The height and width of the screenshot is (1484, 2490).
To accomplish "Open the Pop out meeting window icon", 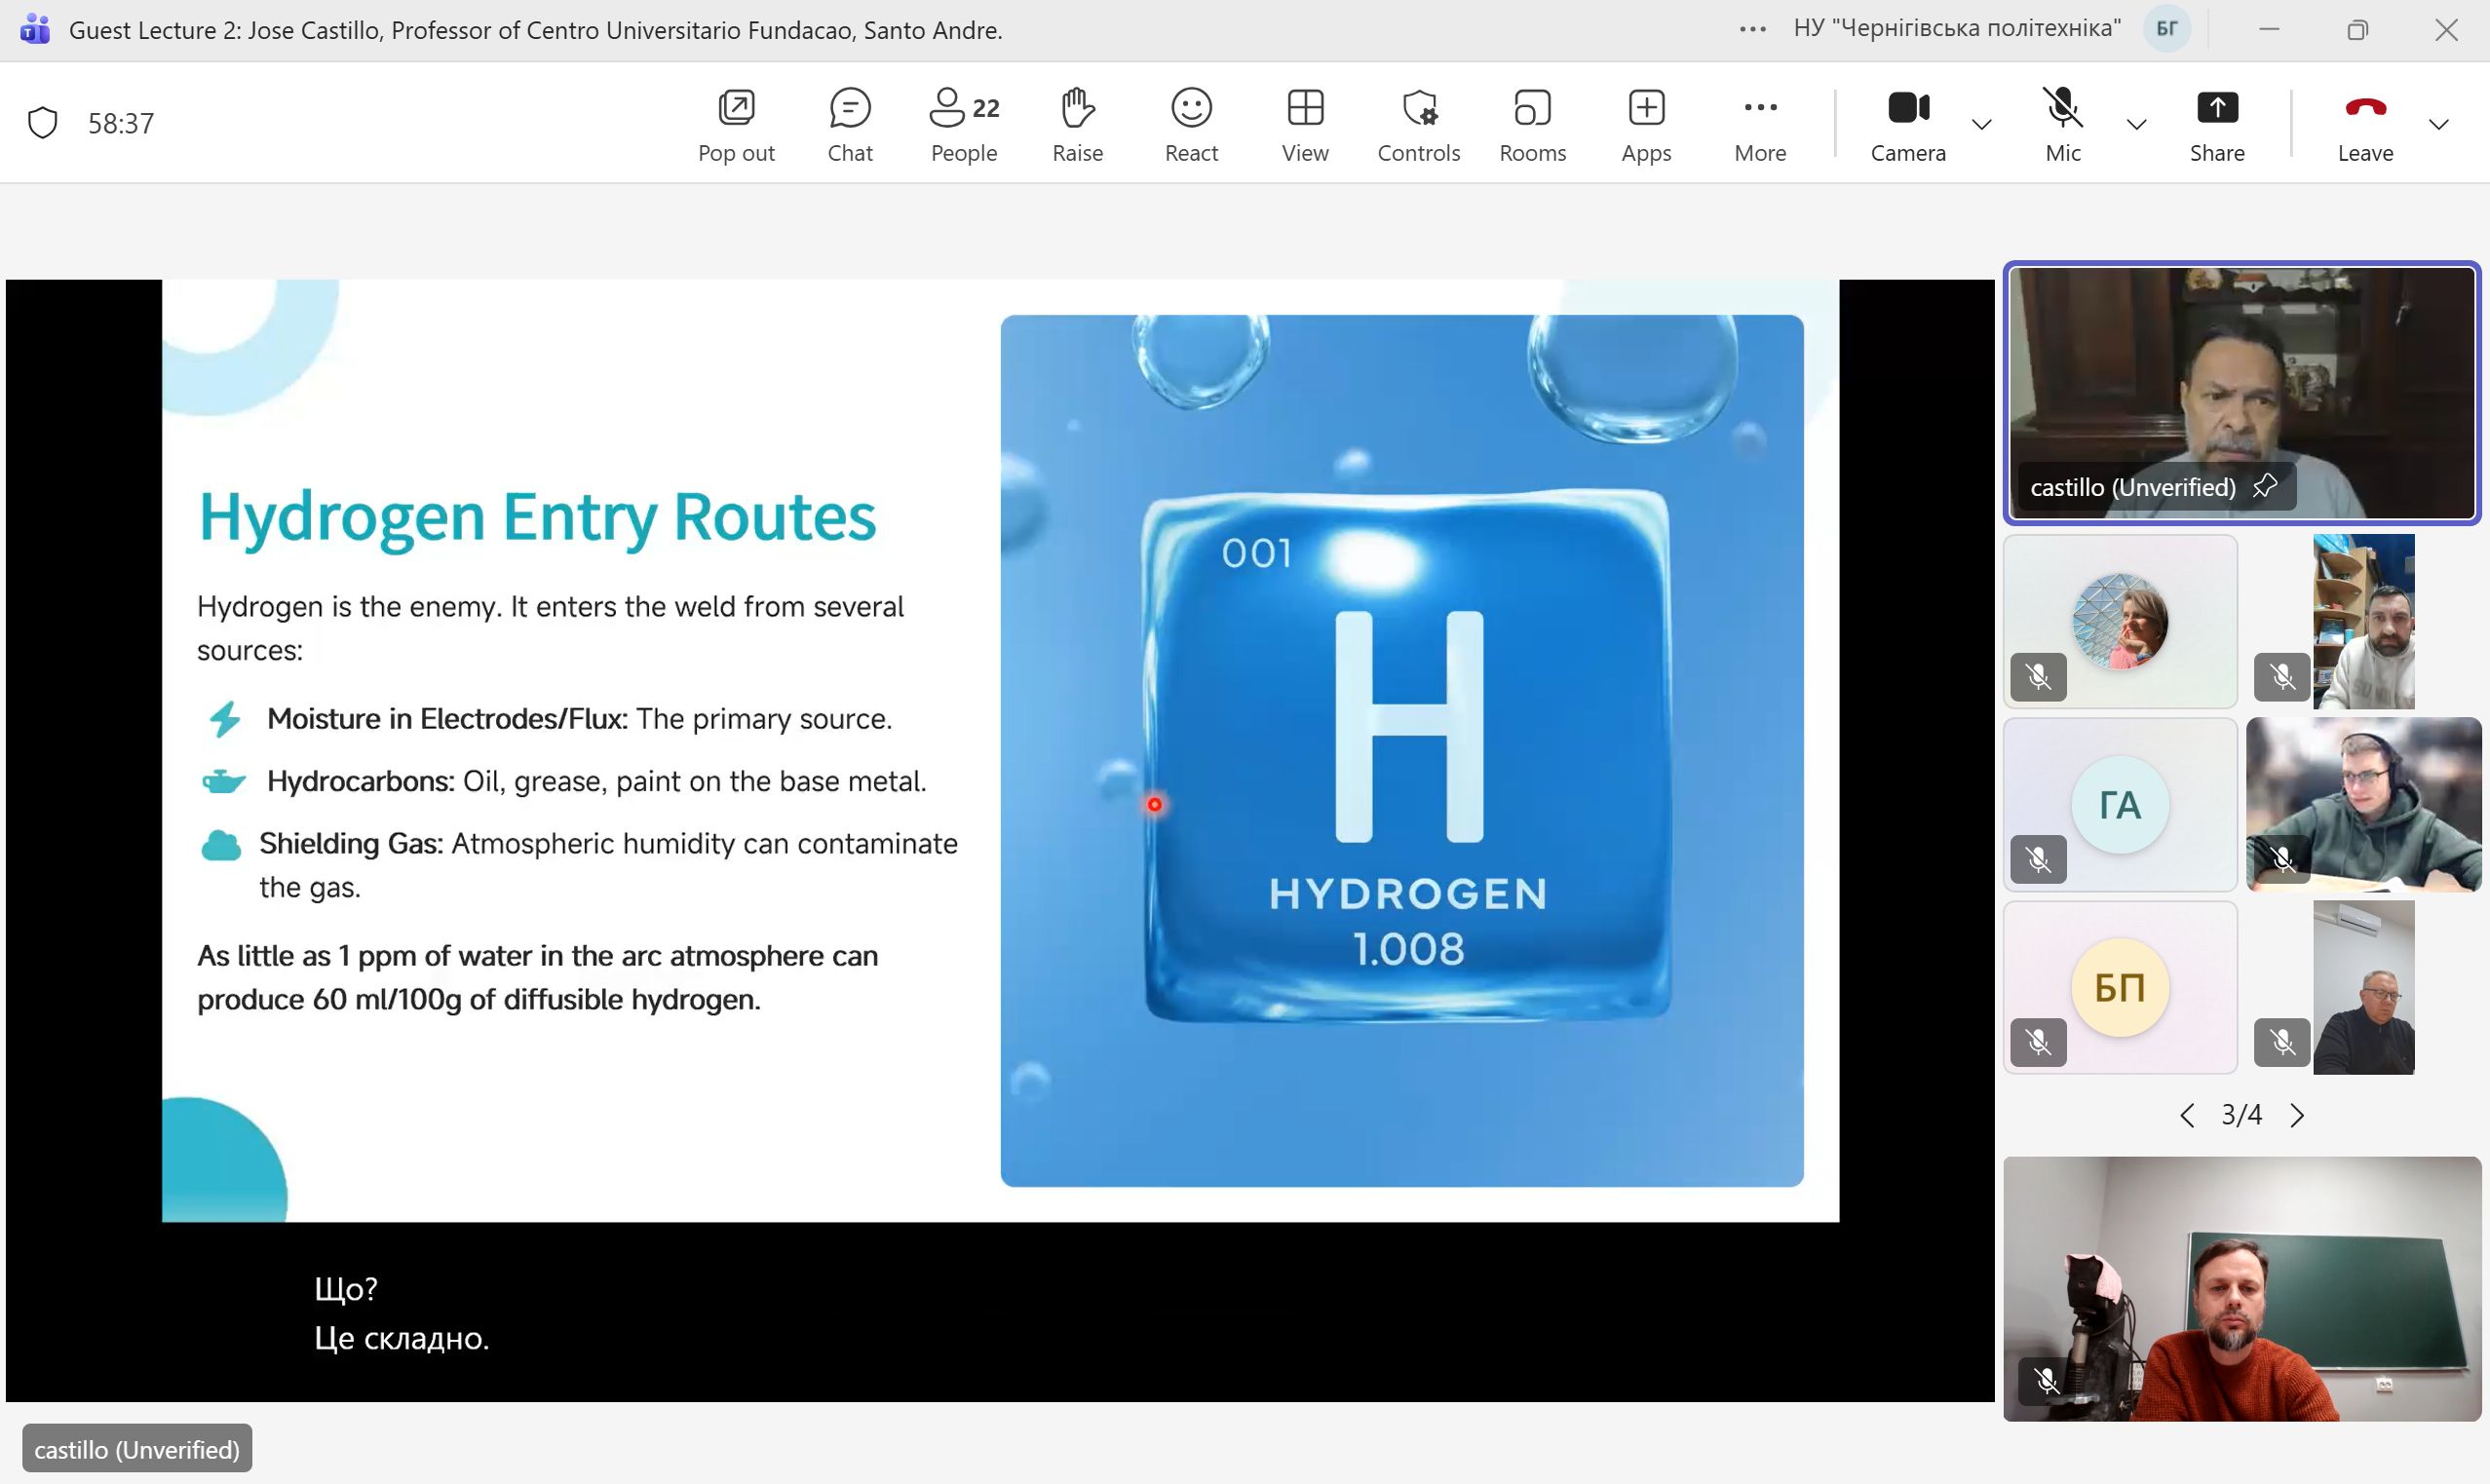I will pos(736,124).
